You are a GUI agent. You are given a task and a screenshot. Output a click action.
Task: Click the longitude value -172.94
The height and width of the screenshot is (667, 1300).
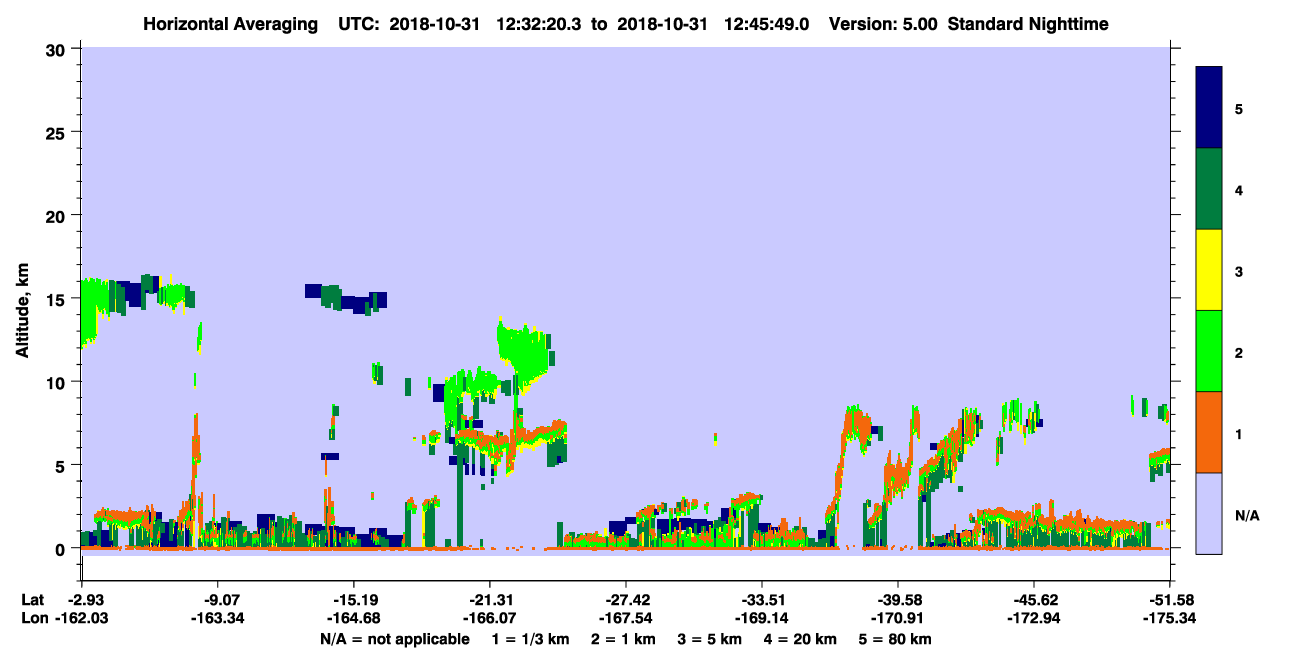click(x=1033, y=619)
